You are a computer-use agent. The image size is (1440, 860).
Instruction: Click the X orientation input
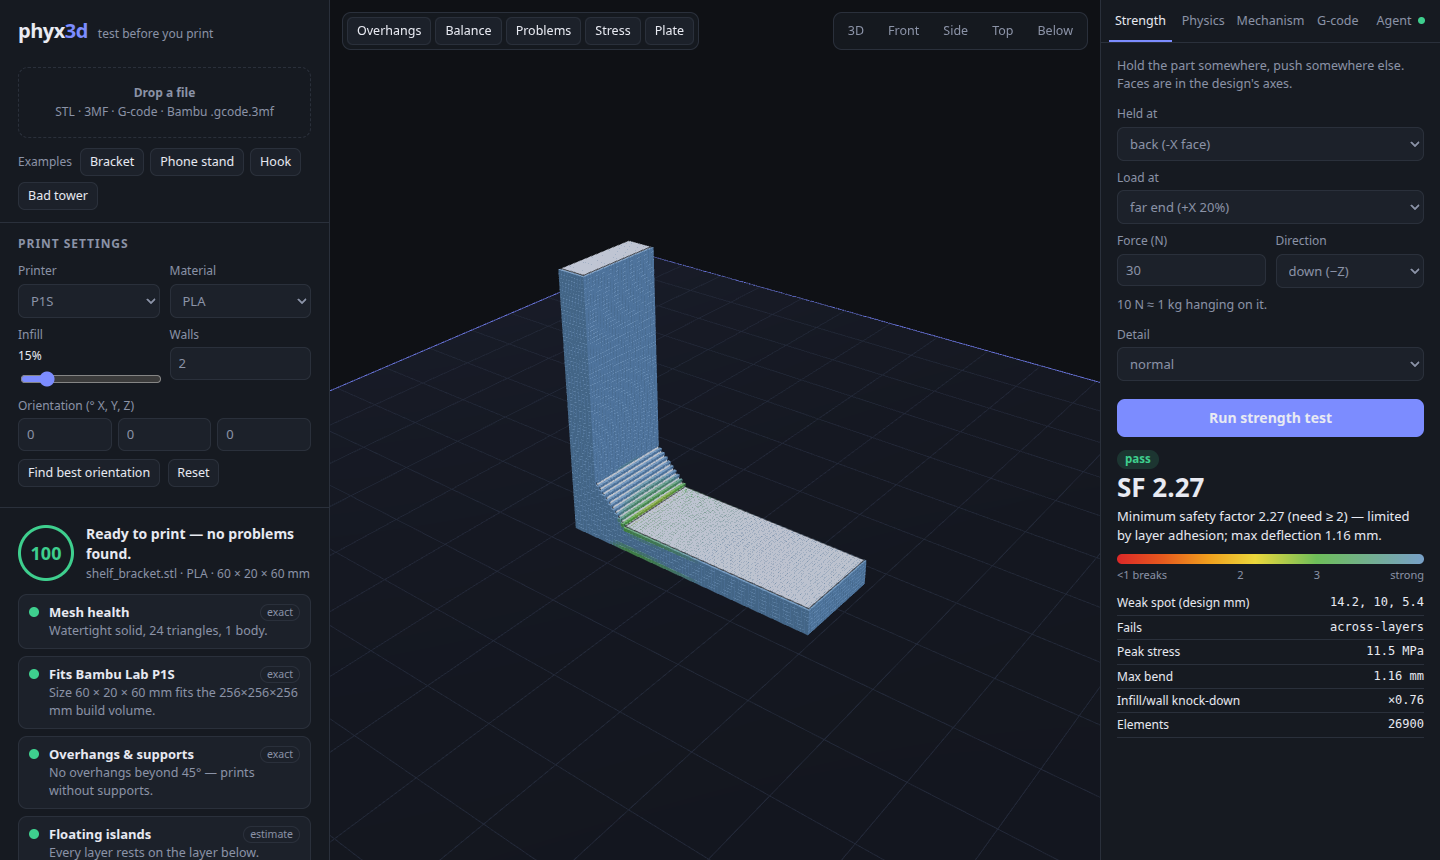[65, 434]
